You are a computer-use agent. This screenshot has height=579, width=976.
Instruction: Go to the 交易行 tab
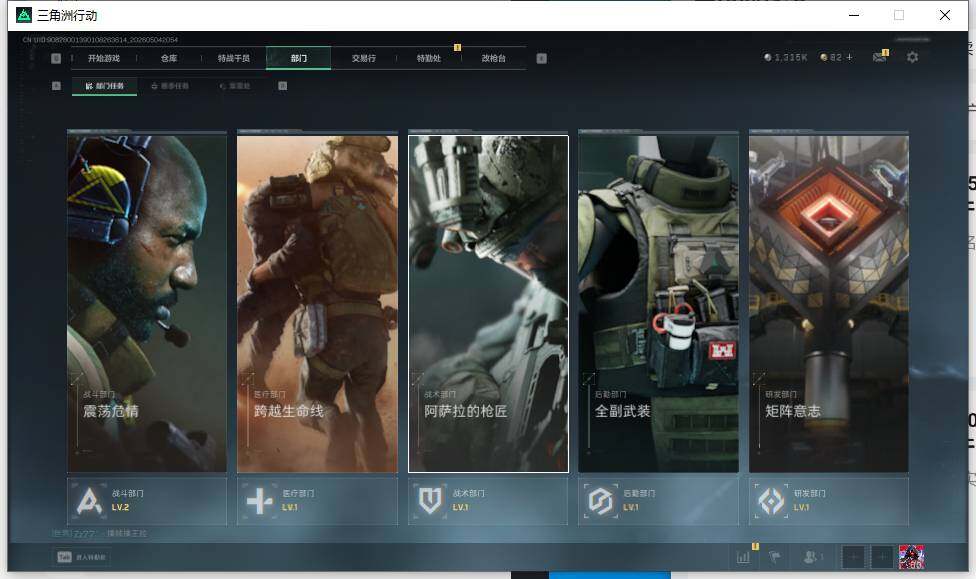tap(364, 58)
